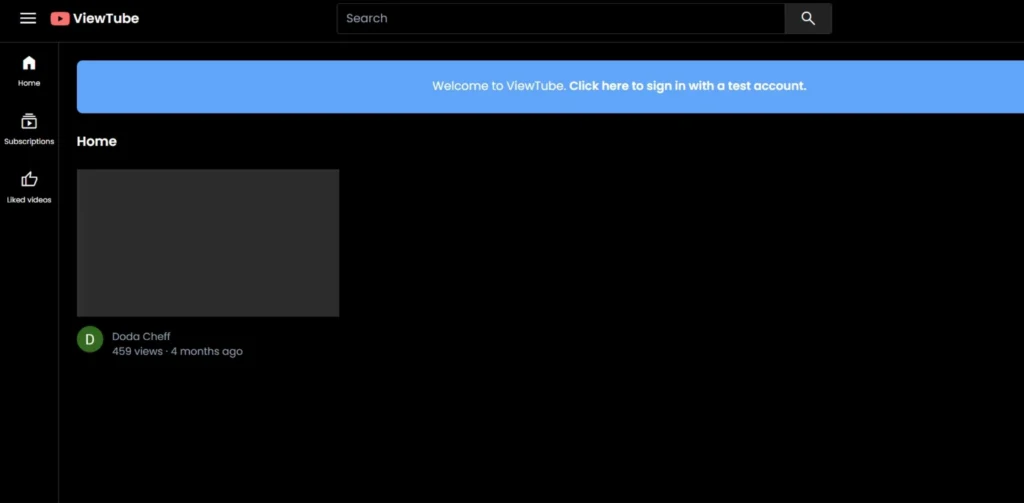Screen dimensions: 1024x503
Task: Click the search magnifier button
Action: pyautogui.click(x=808, y=18)
